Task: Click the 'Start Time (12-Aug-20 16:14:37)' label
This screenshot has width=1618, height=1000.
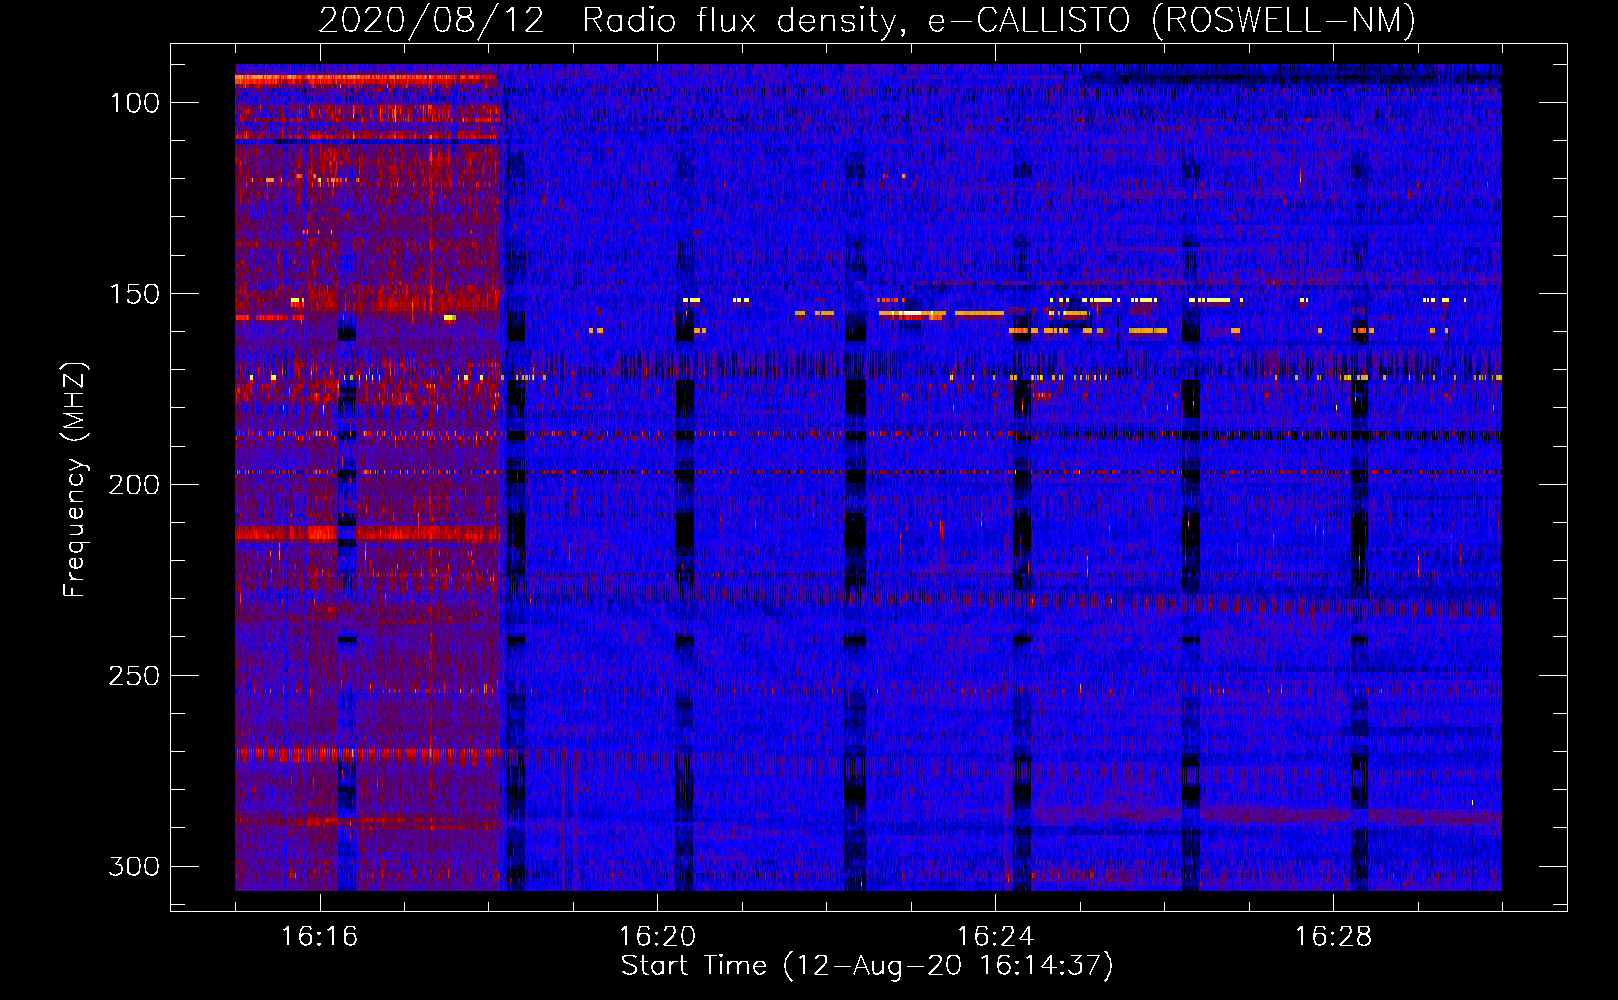Action: (867, 966)
